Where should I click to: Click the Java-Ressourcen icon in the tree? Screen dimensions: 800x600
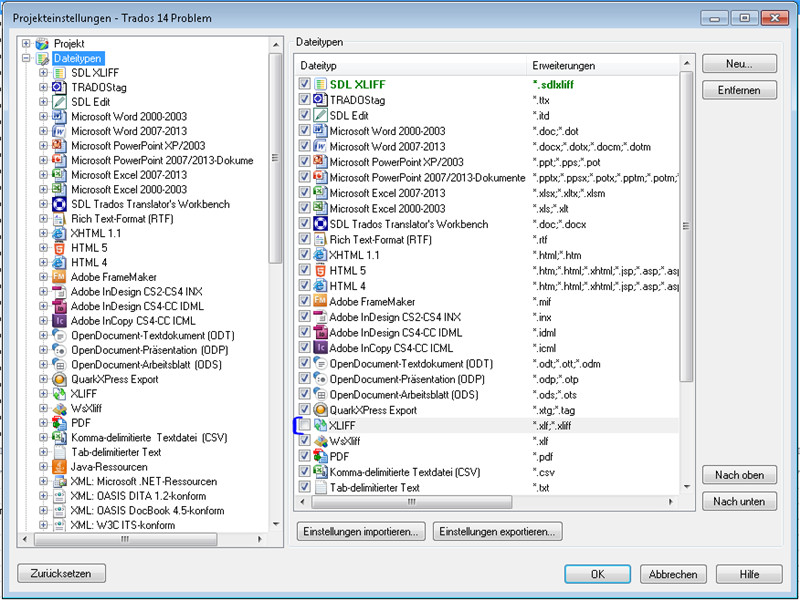pos(59,467)
